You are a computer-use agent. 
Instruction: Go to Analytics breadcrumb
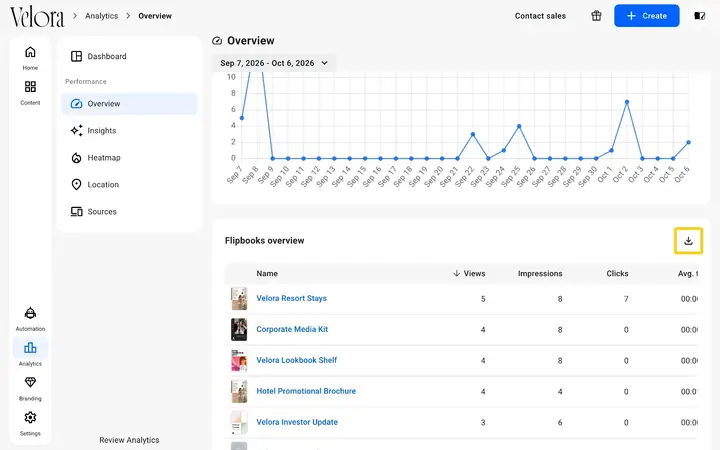click(101, 16)
